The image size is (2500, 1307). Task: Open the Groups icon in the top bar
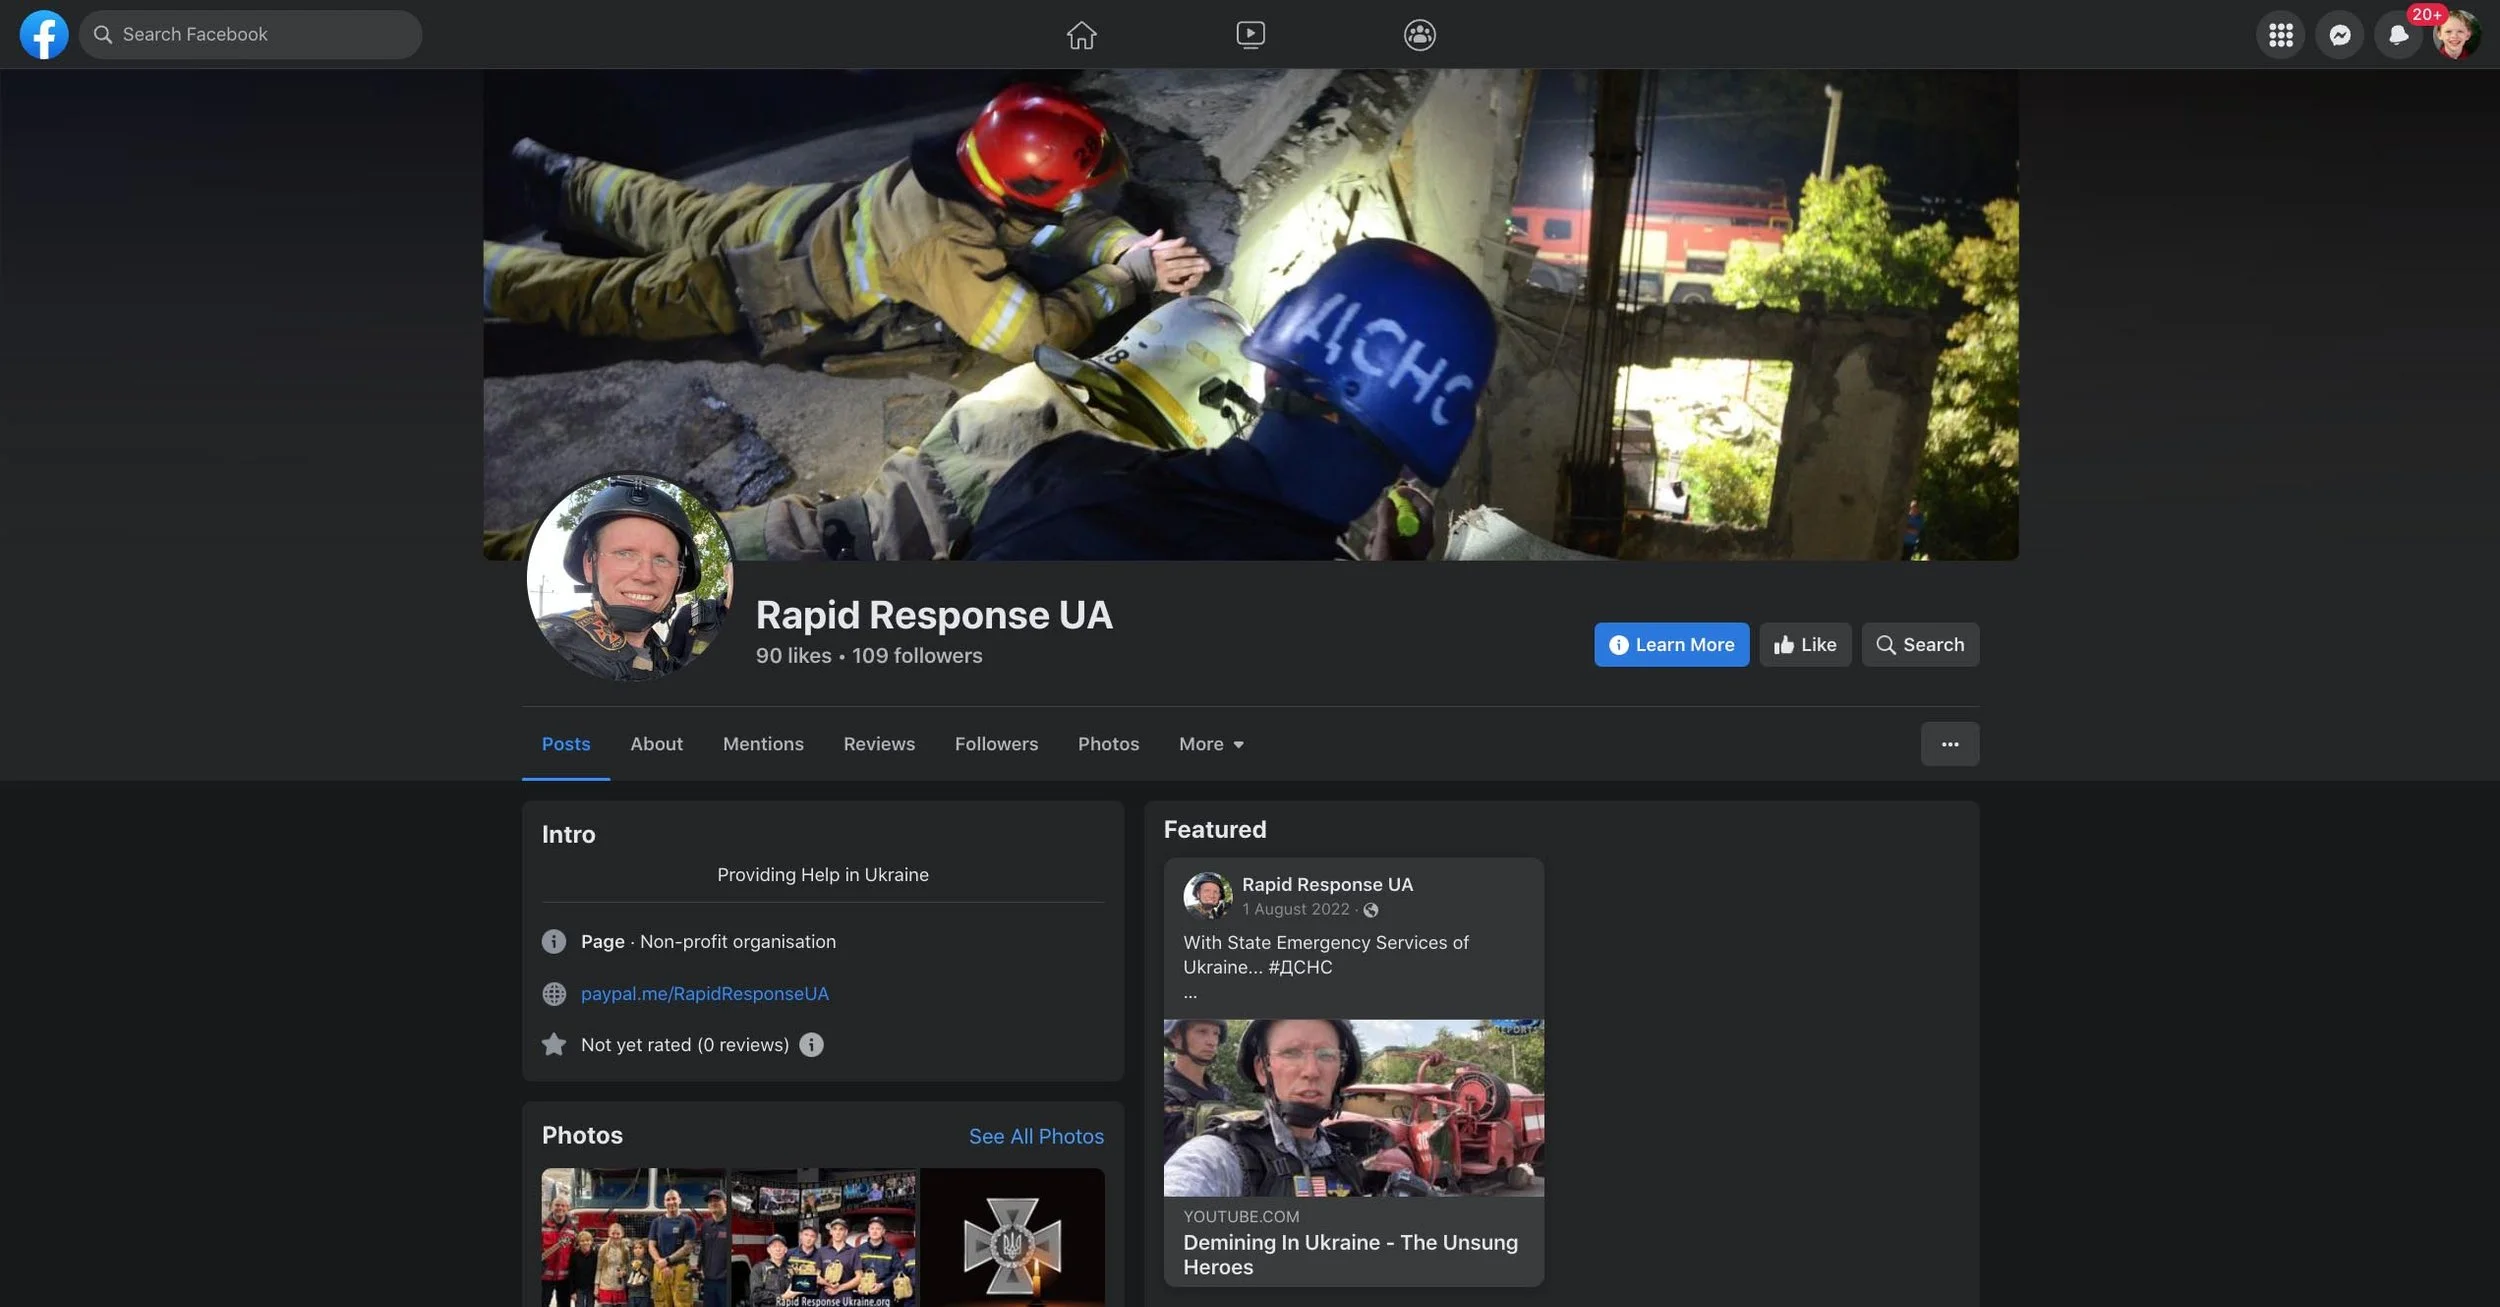point(1418,34)
